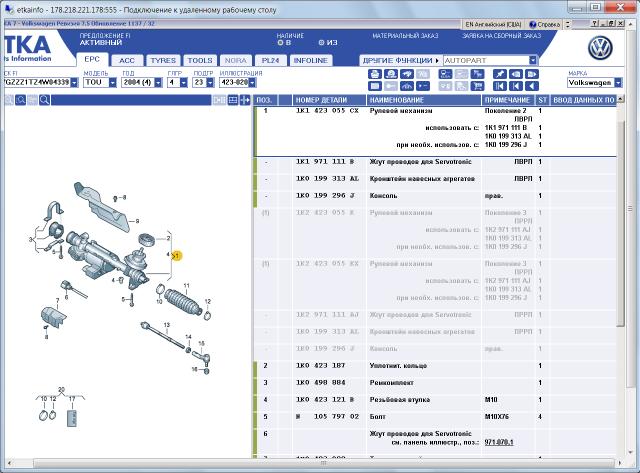Viewport: 640px width, 473px height.
Task: Switch to the EPC tab
Action: point(92,60)
